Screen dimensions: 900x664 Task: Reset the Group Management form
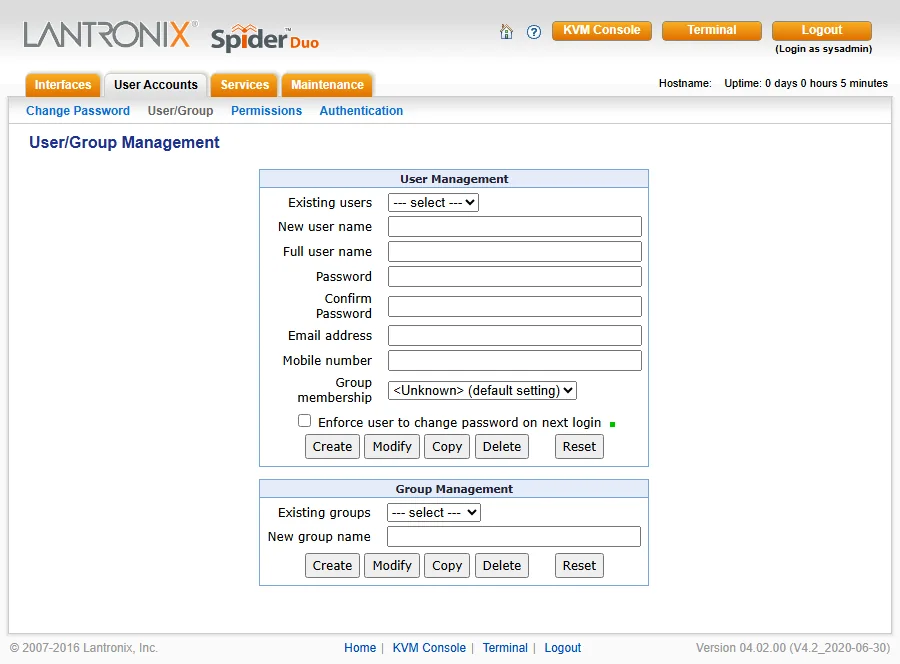(x=579, y=565)
